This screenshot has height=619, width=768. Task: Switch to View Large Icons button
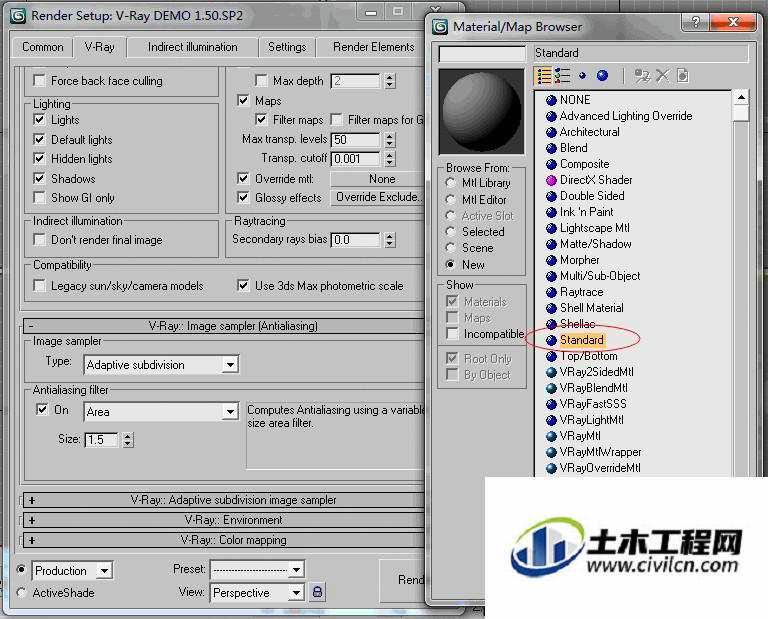pos(602,75)
